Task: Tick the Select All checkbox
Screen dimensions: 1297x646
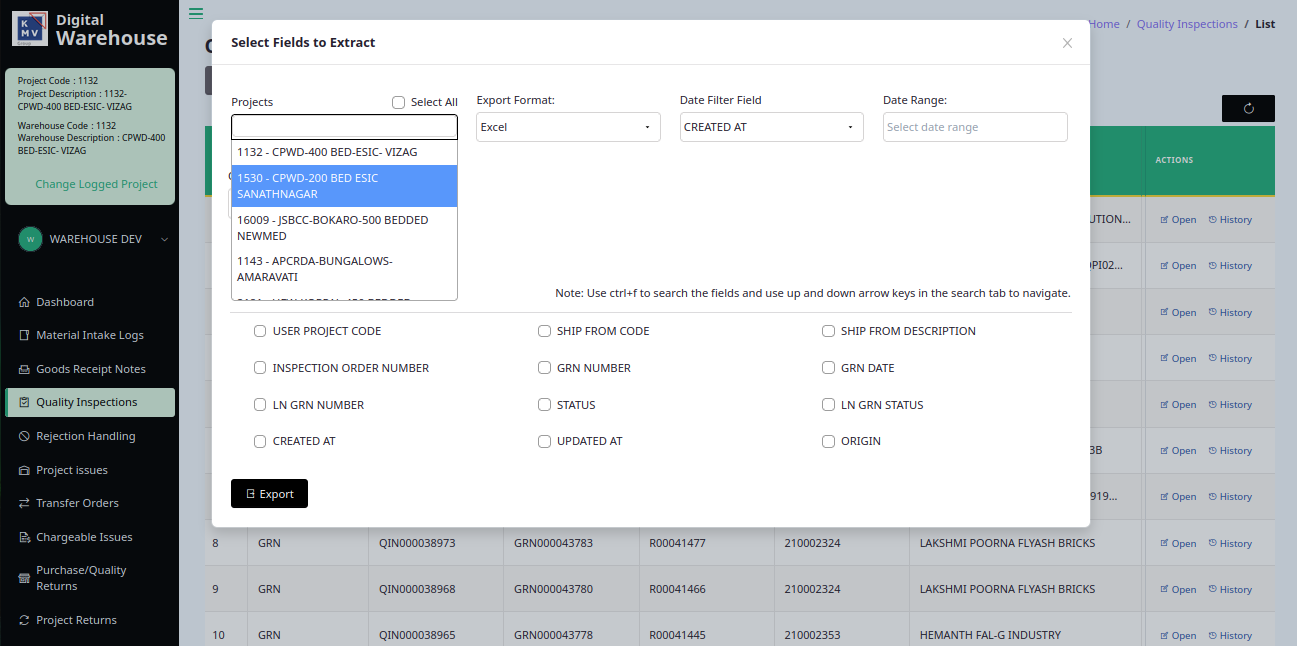Action: point(399,102)
